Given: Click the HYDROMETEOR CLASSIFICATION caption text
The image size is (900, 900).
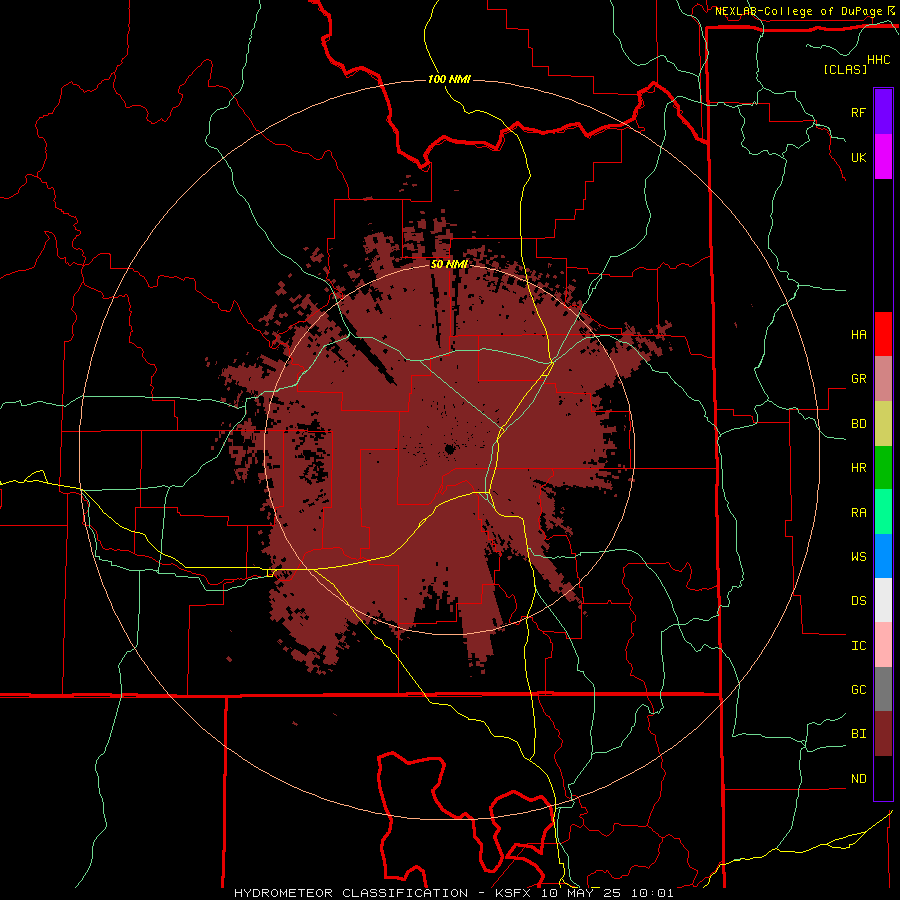Looking at the screenshot, I should 351,893.
